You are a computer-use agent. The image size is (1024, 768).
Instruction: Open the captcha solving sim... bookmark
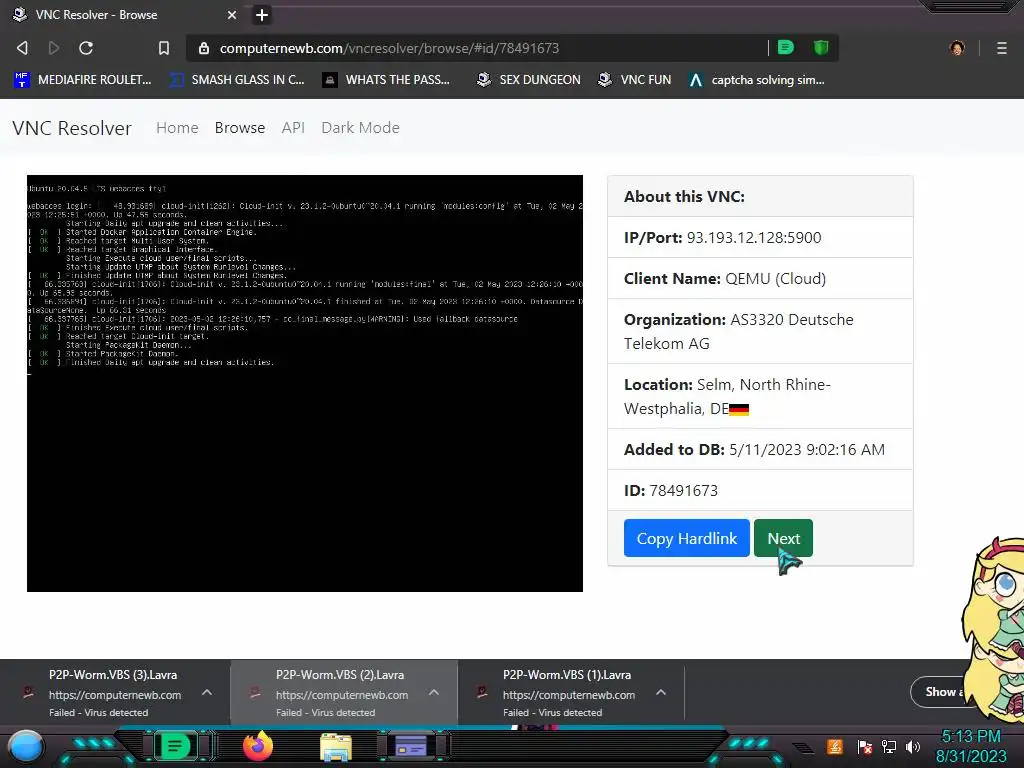pyautogui.click(x=757, y=80)
